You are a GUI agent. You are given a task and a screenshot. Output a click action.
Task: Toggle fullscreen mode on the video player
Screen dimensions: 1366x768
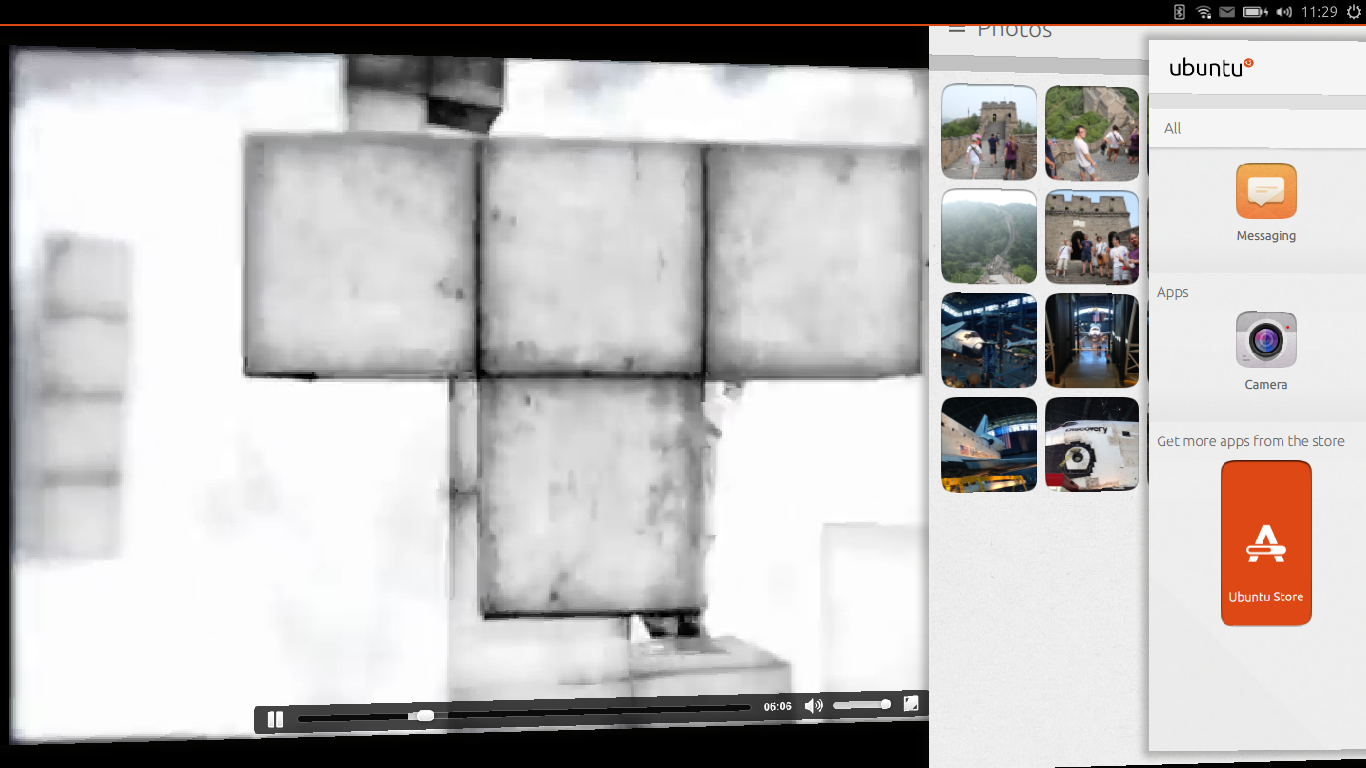click(911, 703)
